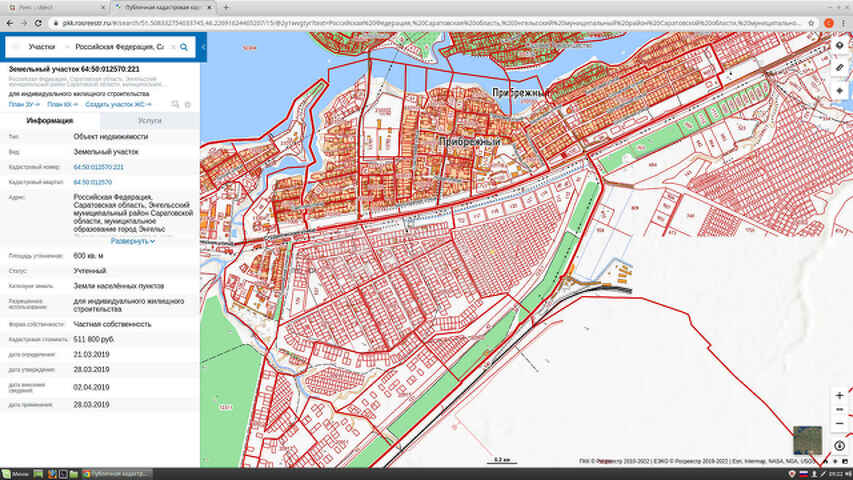
Task: Zoom in on the cadastral map
Action: [x=839, y=396]
